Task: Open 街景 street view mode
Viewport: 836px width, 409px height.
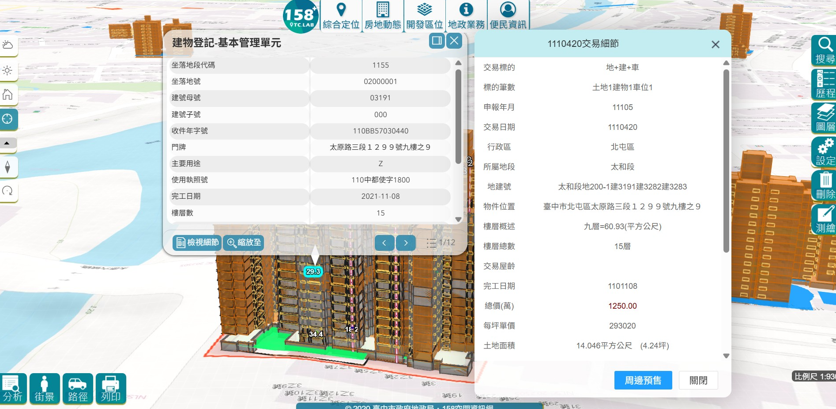Action: point(44,388)
